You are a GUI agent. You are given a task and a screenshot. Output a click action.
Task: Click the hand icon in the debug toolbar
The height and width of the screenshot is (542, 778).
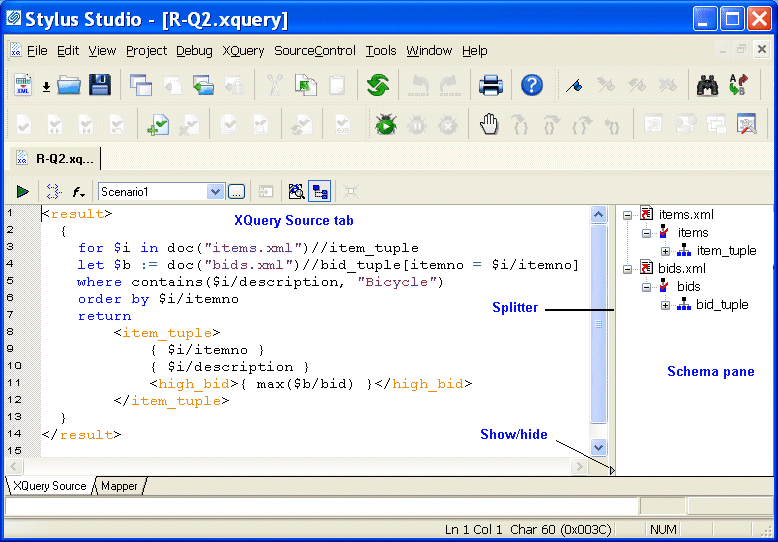[488, 124]
